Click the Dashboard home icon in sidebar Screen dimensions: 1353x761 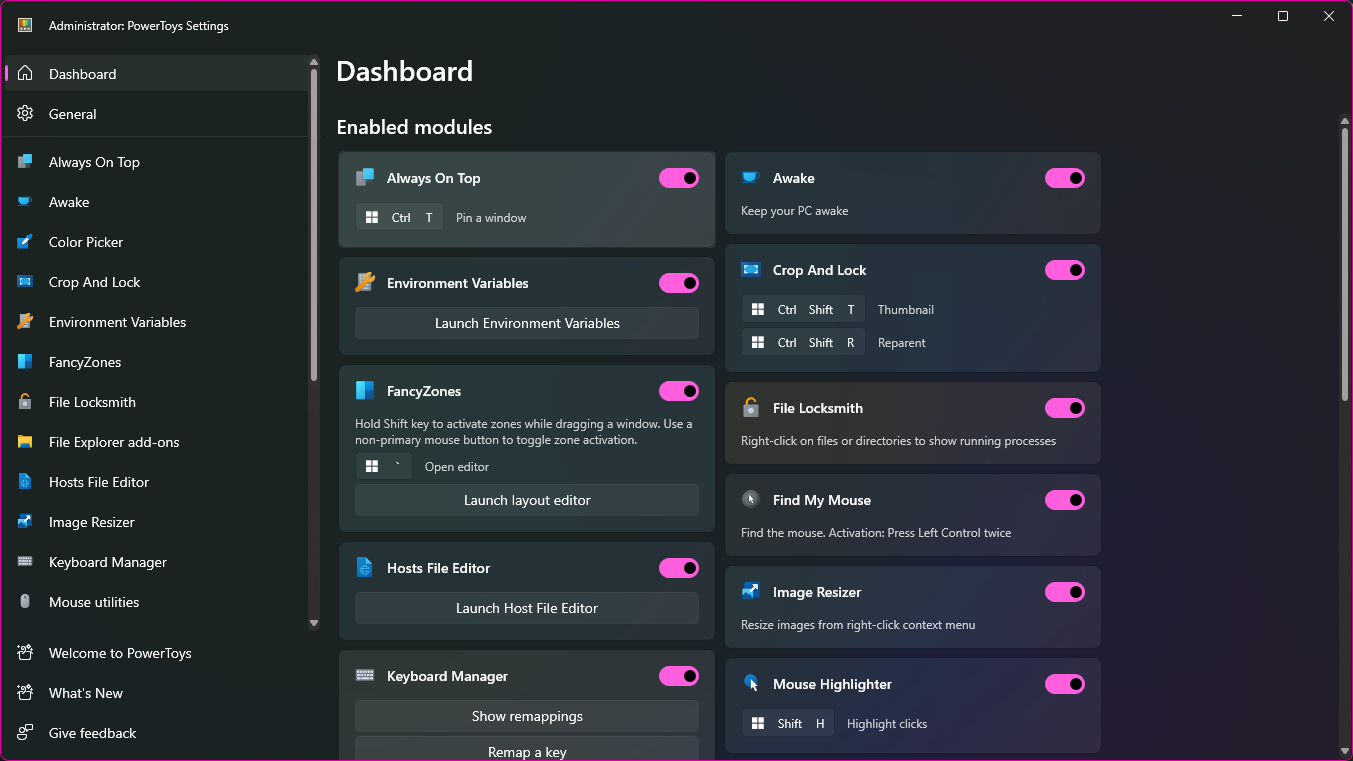(25, 74)
